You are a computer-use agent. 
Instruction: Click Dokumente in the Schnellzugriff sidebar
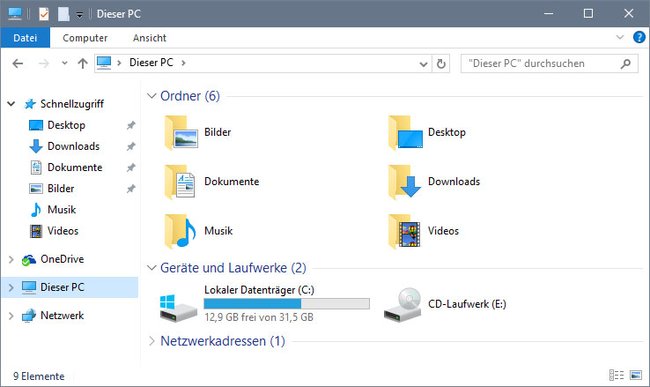point(75,167)
